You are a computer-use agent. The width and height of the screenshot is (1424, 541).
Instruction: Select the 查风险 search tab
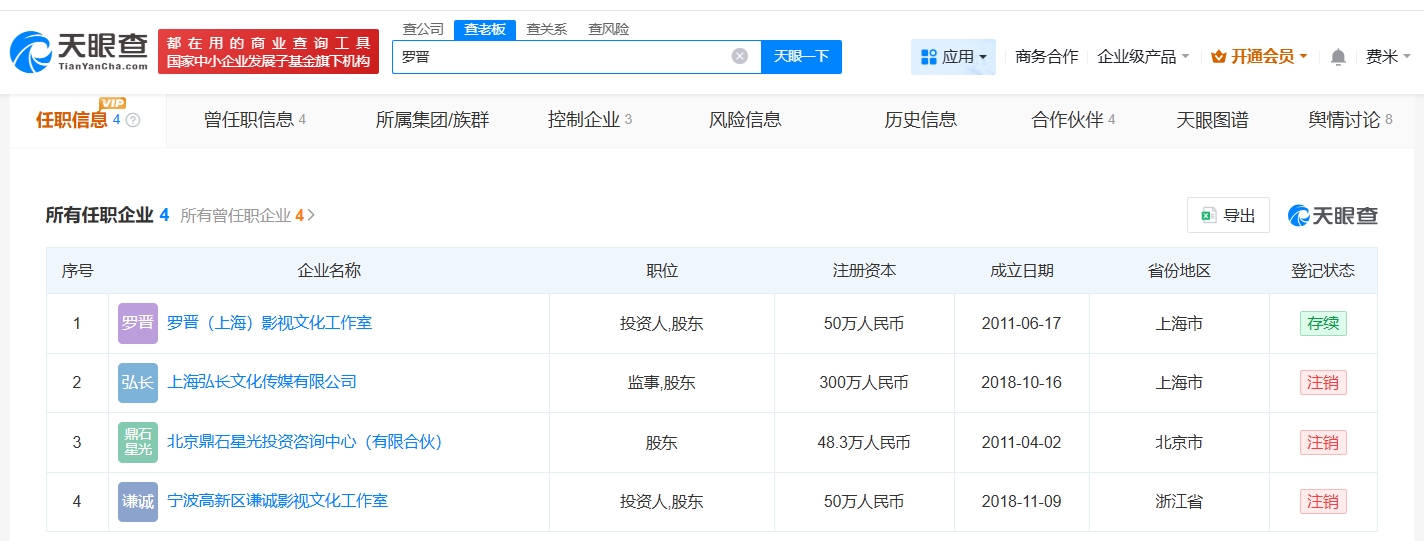click(608, 29)
